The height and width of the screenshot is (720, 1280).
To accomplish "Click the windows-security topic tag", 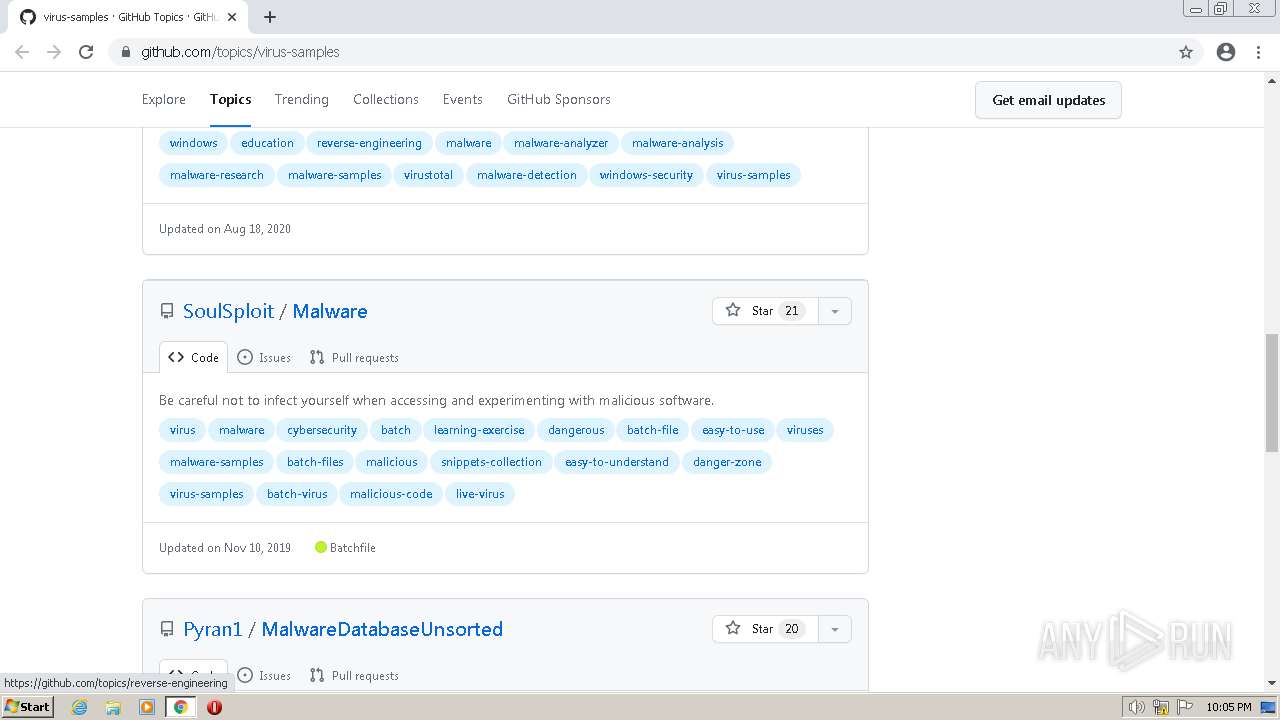I will (x=646, y=175).
